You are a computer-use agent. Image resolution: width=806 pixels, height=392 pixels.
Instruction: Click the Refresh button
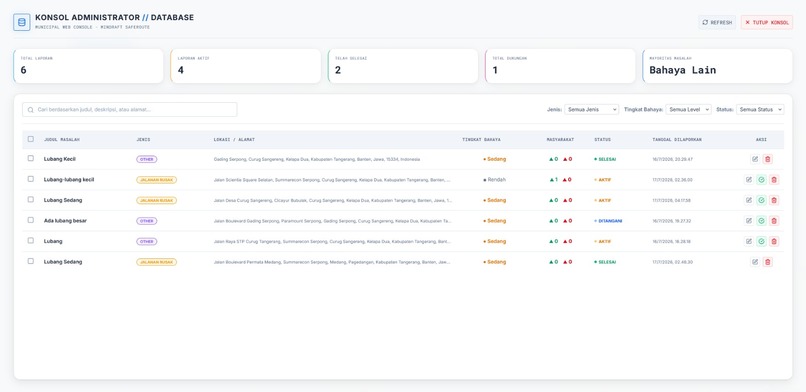(x=717, y=23)
